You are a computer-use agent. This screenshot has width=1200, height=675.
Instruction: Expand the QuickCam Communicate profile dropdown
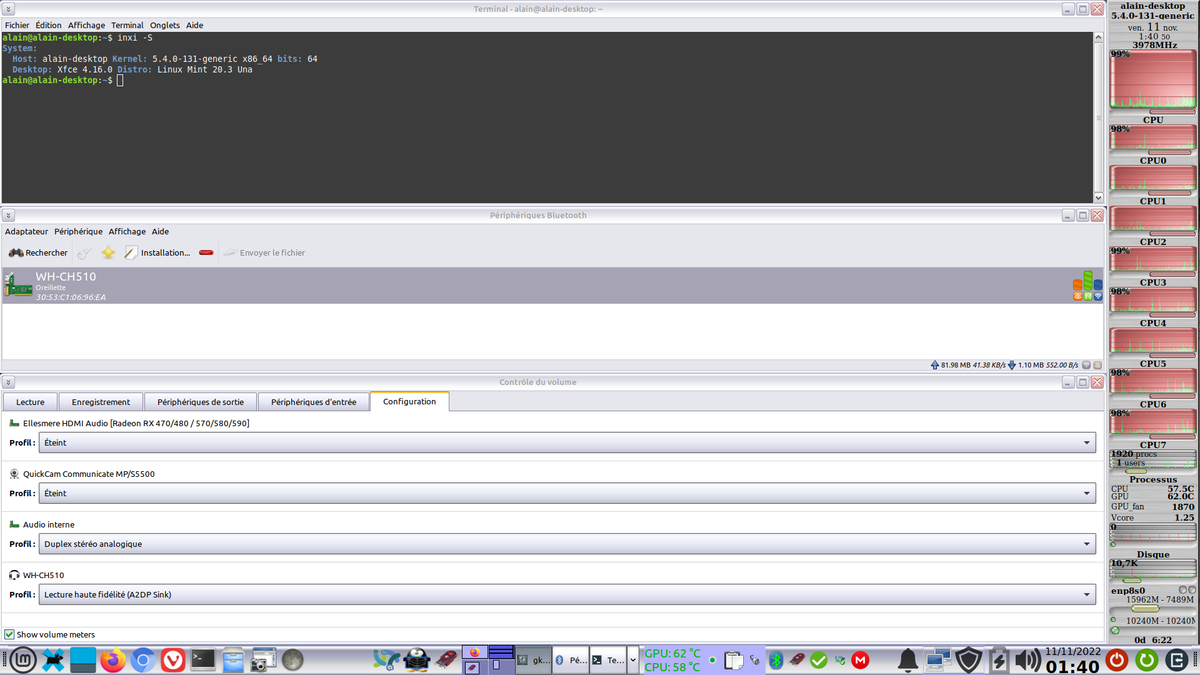point(567,493)
